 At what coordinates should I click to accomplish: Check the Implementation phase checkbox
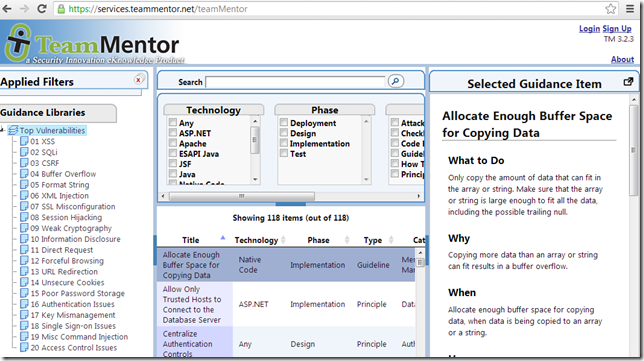click(x=284, y=143)
